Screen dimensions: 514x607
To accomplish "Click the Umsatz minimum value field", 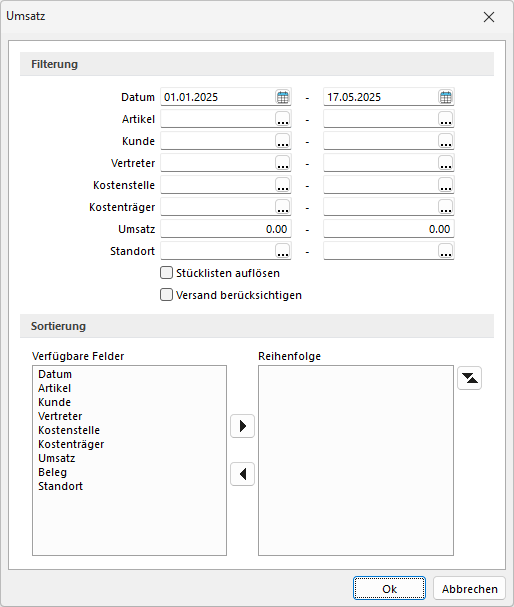I will pos(226,229).
